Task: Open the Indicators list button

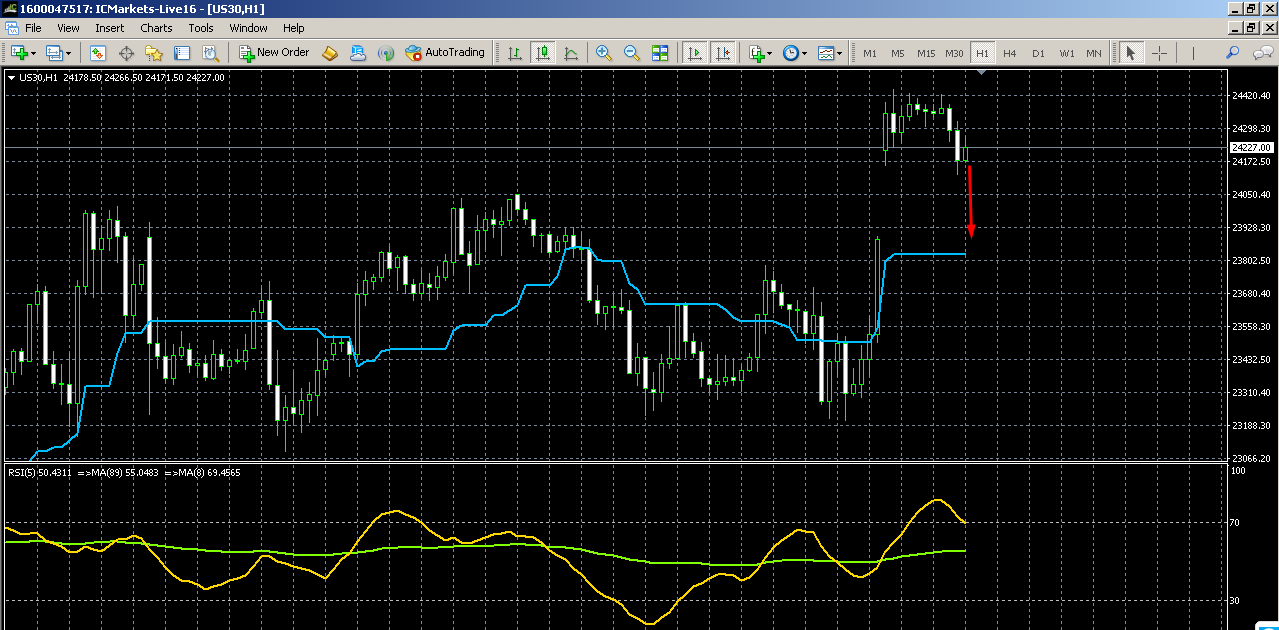Action: (x=757, y=53)
